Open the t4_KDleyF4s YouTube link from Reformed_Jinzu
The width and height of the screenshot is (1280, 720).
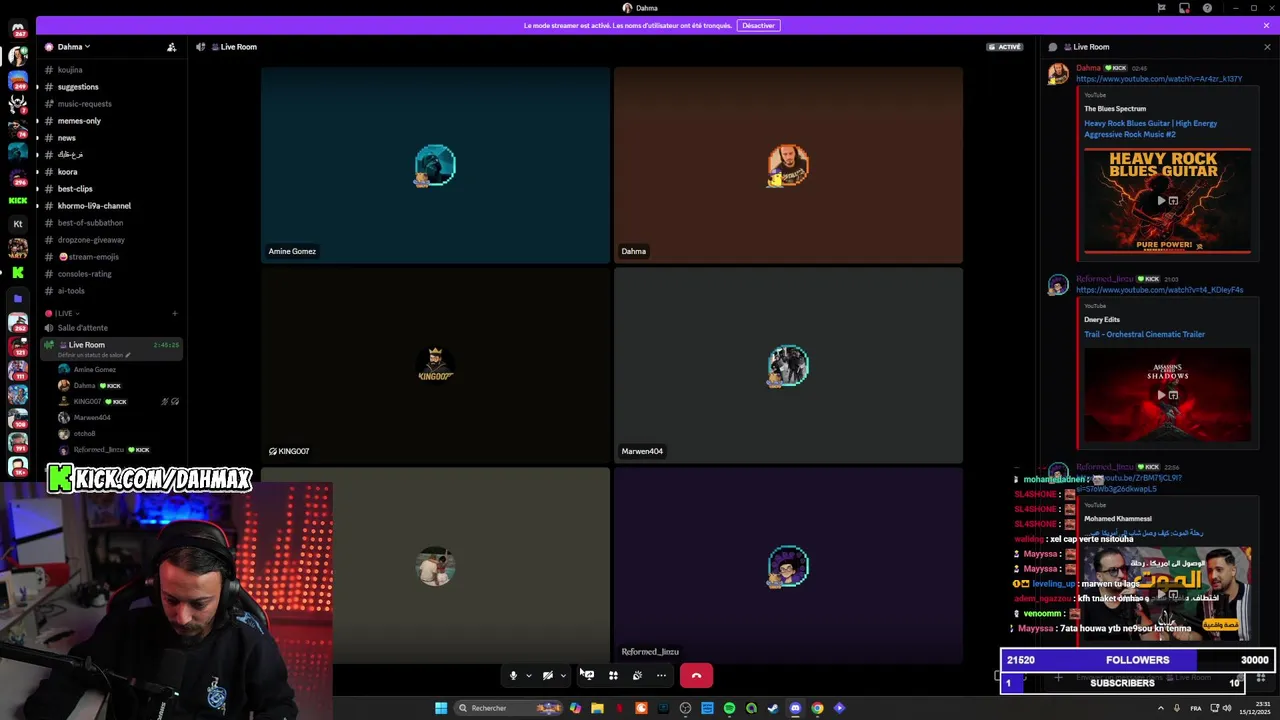(1160, 290)
